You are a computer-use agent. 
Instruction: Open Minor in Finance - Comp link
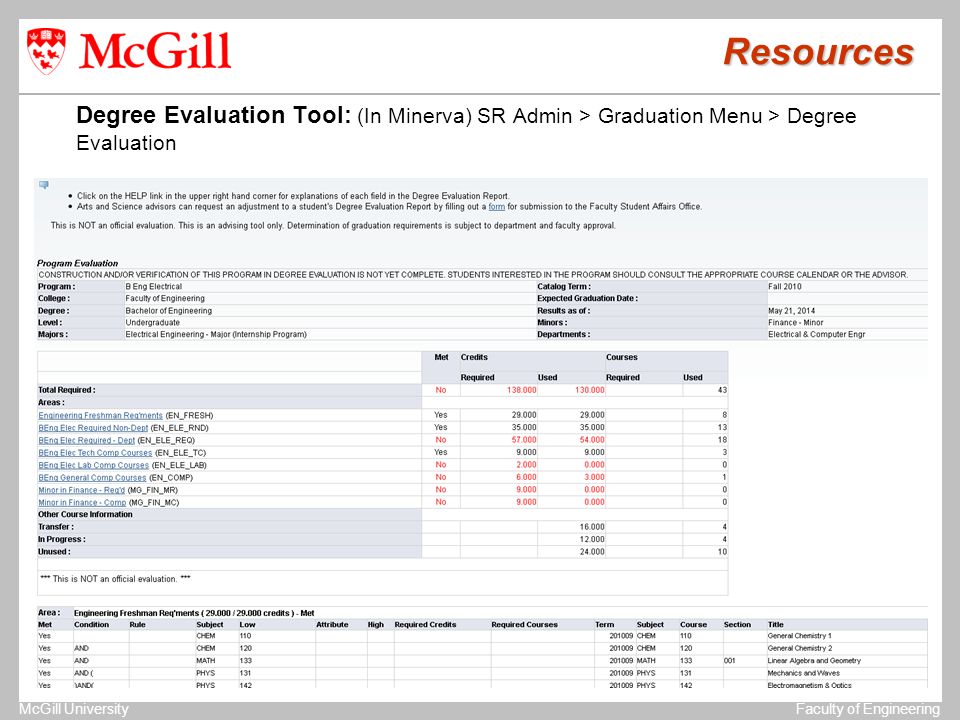click(x=82, y=502)
